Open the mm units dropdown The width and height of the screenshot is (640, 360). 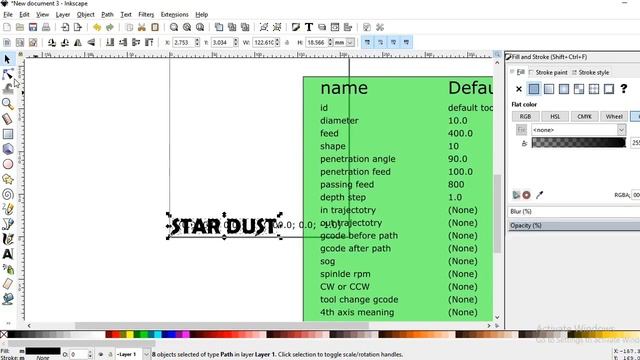point(350,42)
